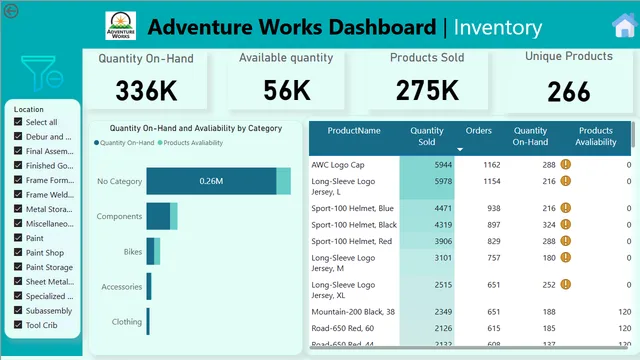Uncheck the Debur and ... location
The height and width of the screenshot is (360, 640).
[x=18, y=136]
